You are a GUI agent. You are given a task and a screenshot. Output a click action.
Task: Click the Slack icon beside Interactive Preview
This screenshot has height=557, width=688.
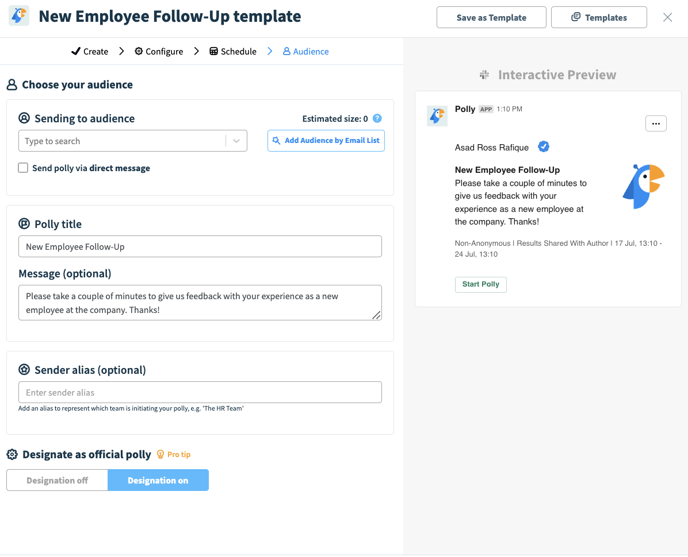(484, 75)
